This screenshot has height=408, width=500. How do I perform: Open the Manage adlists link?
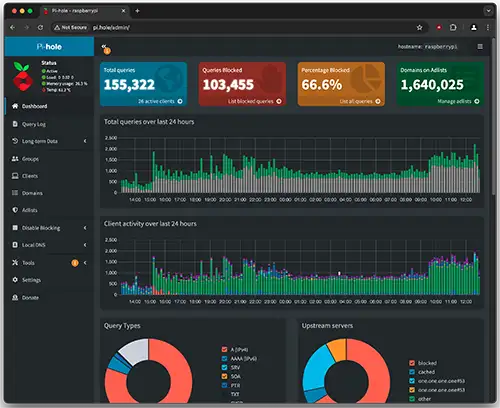(x=458, y=101)
